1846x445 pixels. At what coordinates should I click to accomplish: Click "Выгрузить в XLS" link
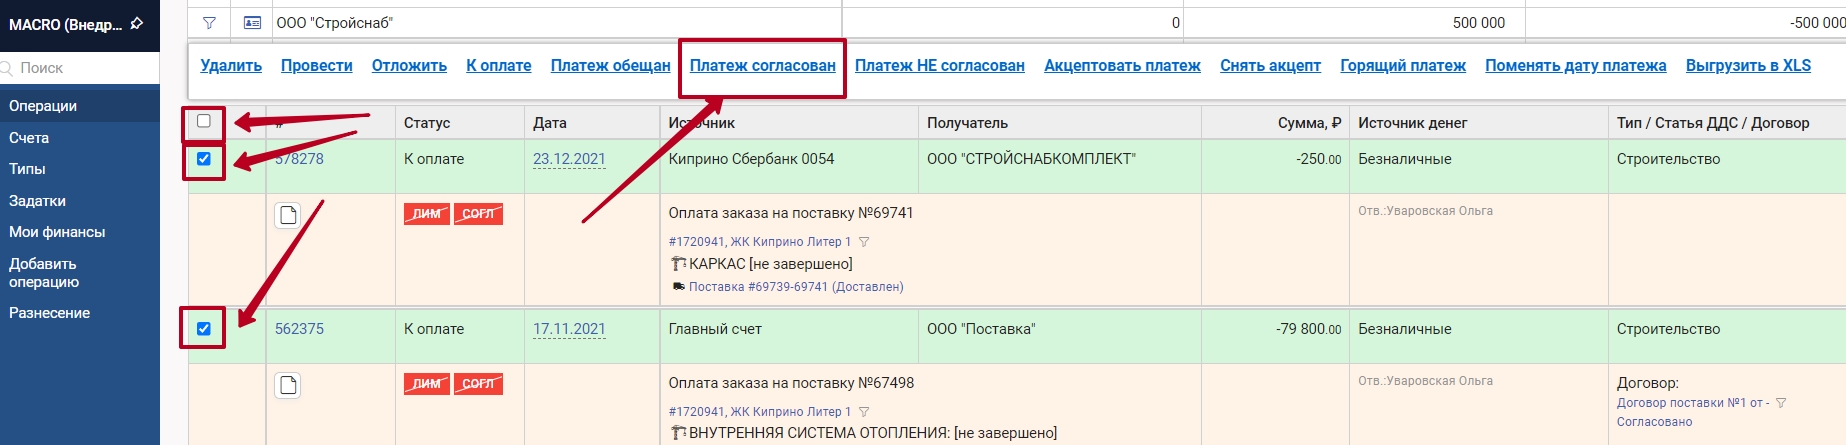(1748, 66)
